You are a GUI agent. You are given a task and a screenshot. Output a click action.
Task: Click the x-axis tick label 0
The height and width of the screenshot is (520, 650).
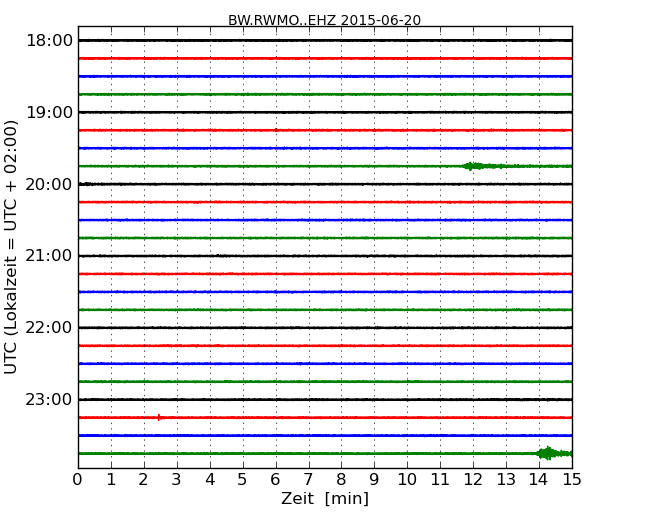pyautogui.click(x=78, y=480)
